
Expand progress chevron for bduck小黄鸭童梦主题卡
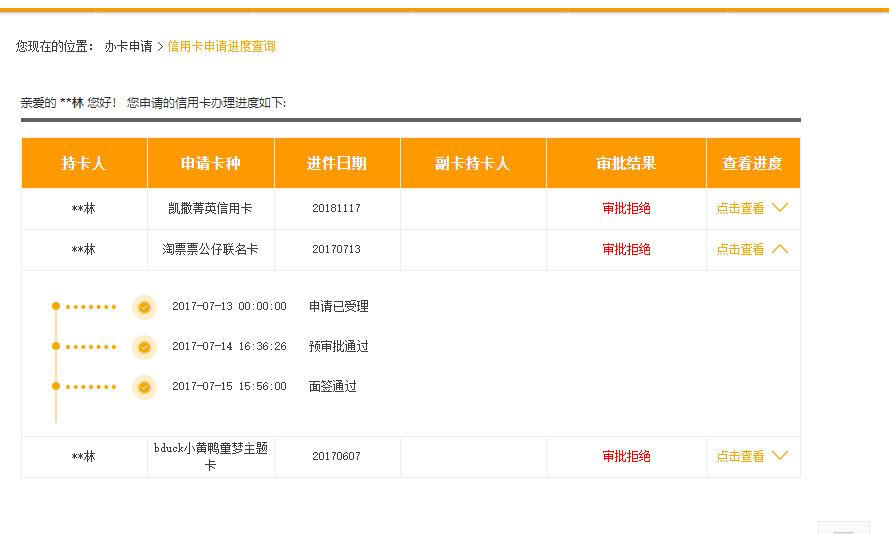tap(780, 455)
